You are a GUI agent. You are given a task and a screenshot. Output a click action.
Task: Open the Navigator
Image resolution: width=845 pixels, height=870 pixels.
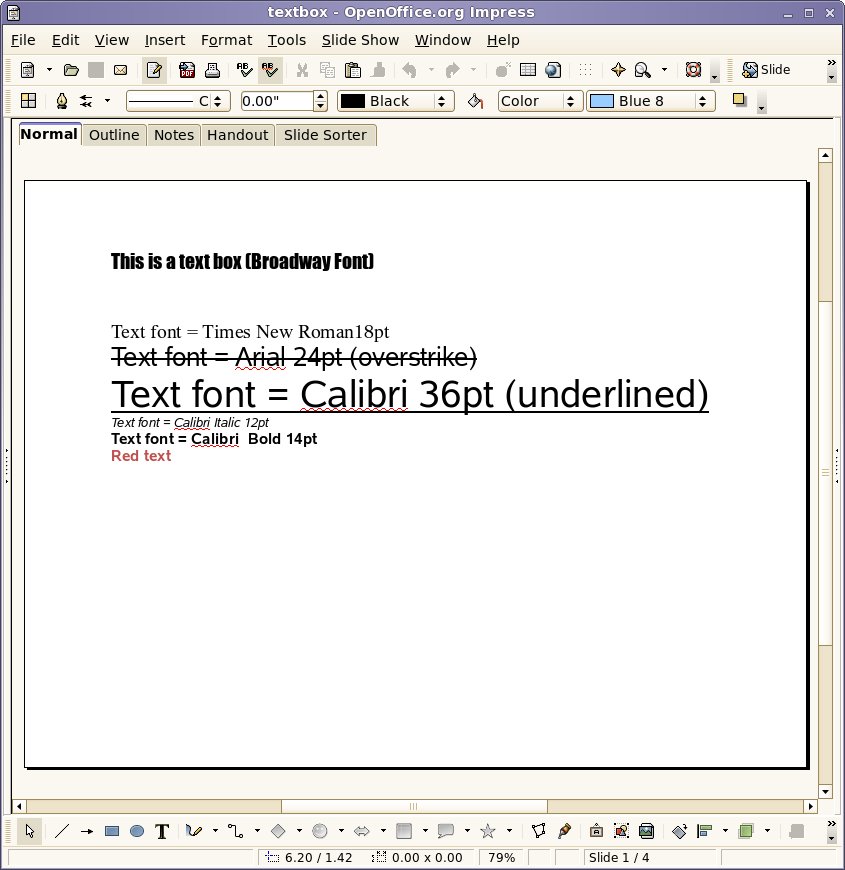coord(618,70)
